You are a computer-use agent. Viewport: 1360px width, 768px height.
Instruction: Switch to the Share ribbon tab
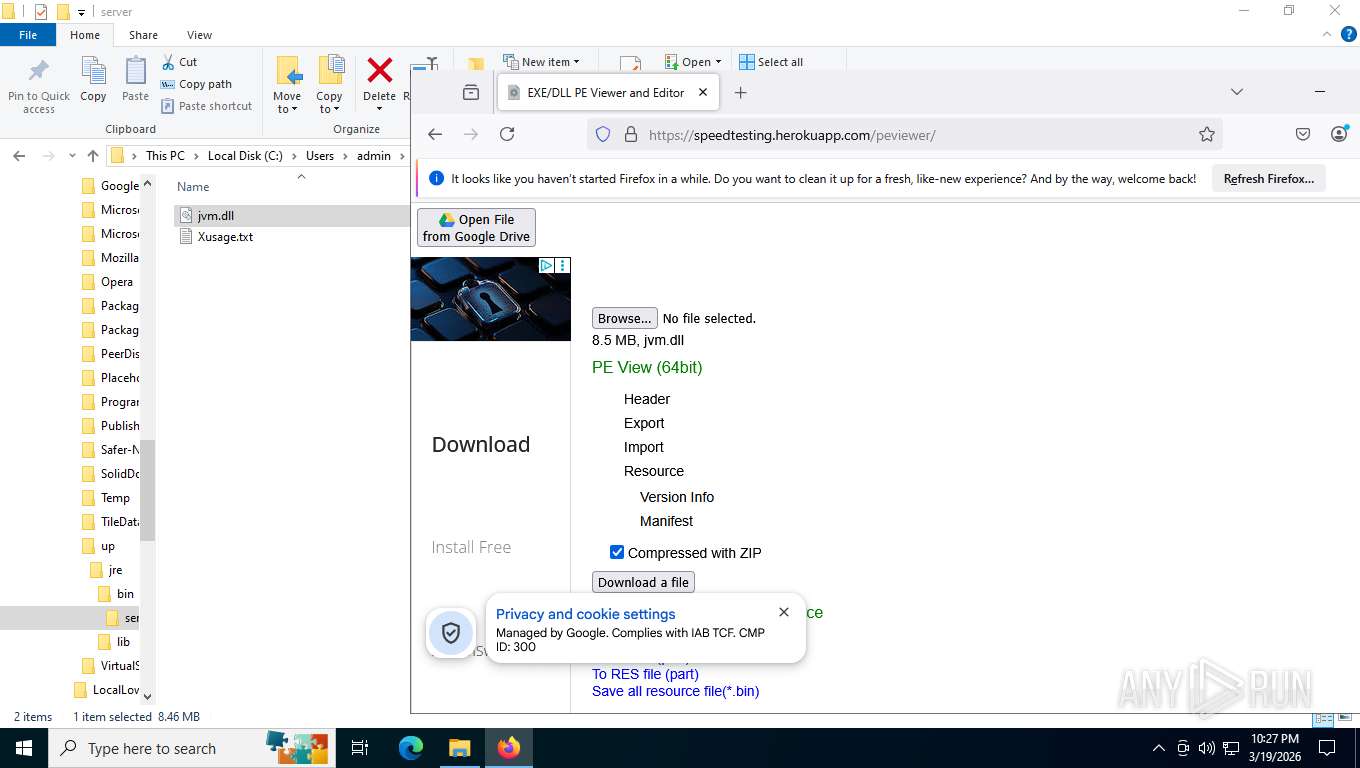click(143, 35)
